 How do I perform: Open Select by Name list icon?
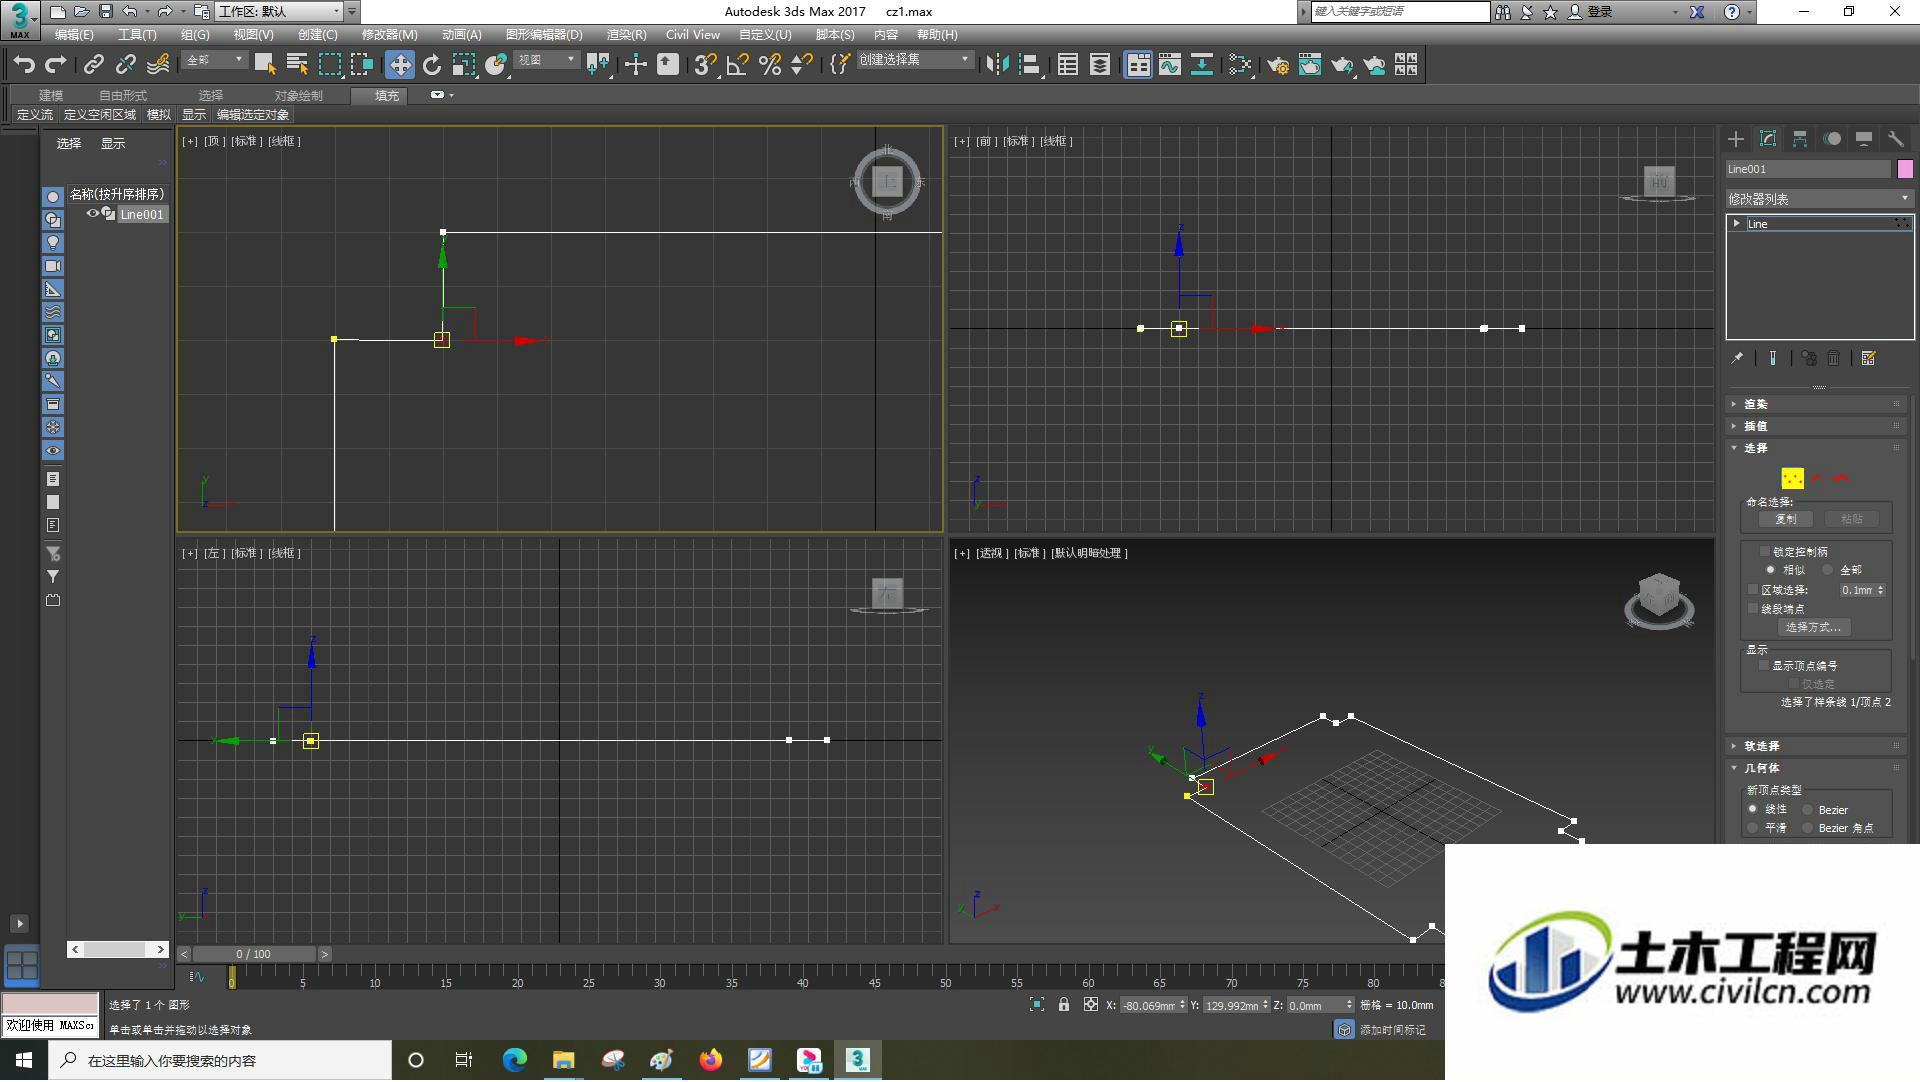[297, 65]
